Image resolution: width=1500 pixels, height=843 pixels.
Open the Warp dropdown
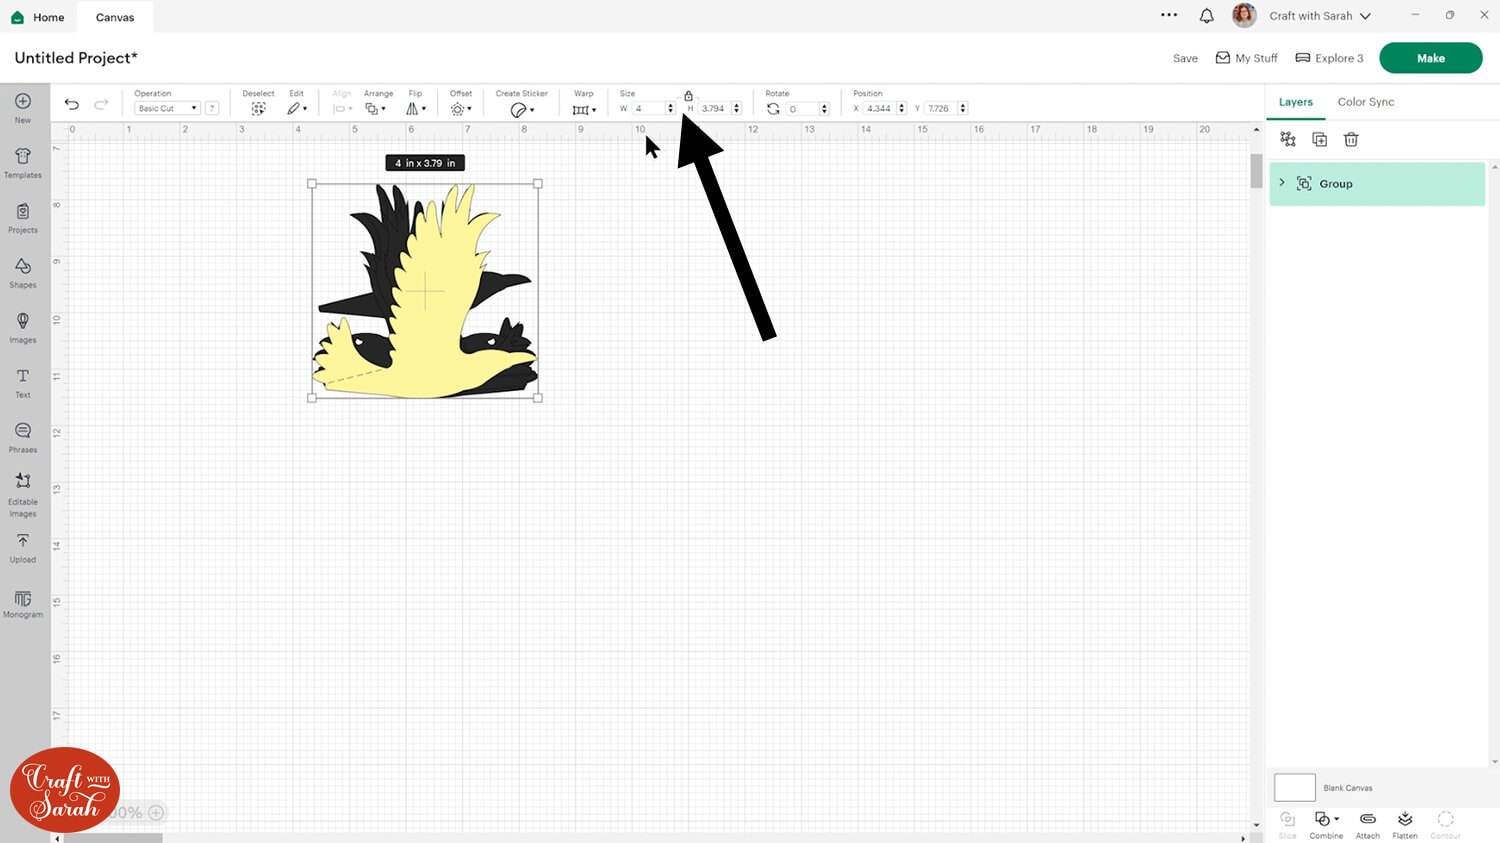pyautogui.click(x=584, y=109)
